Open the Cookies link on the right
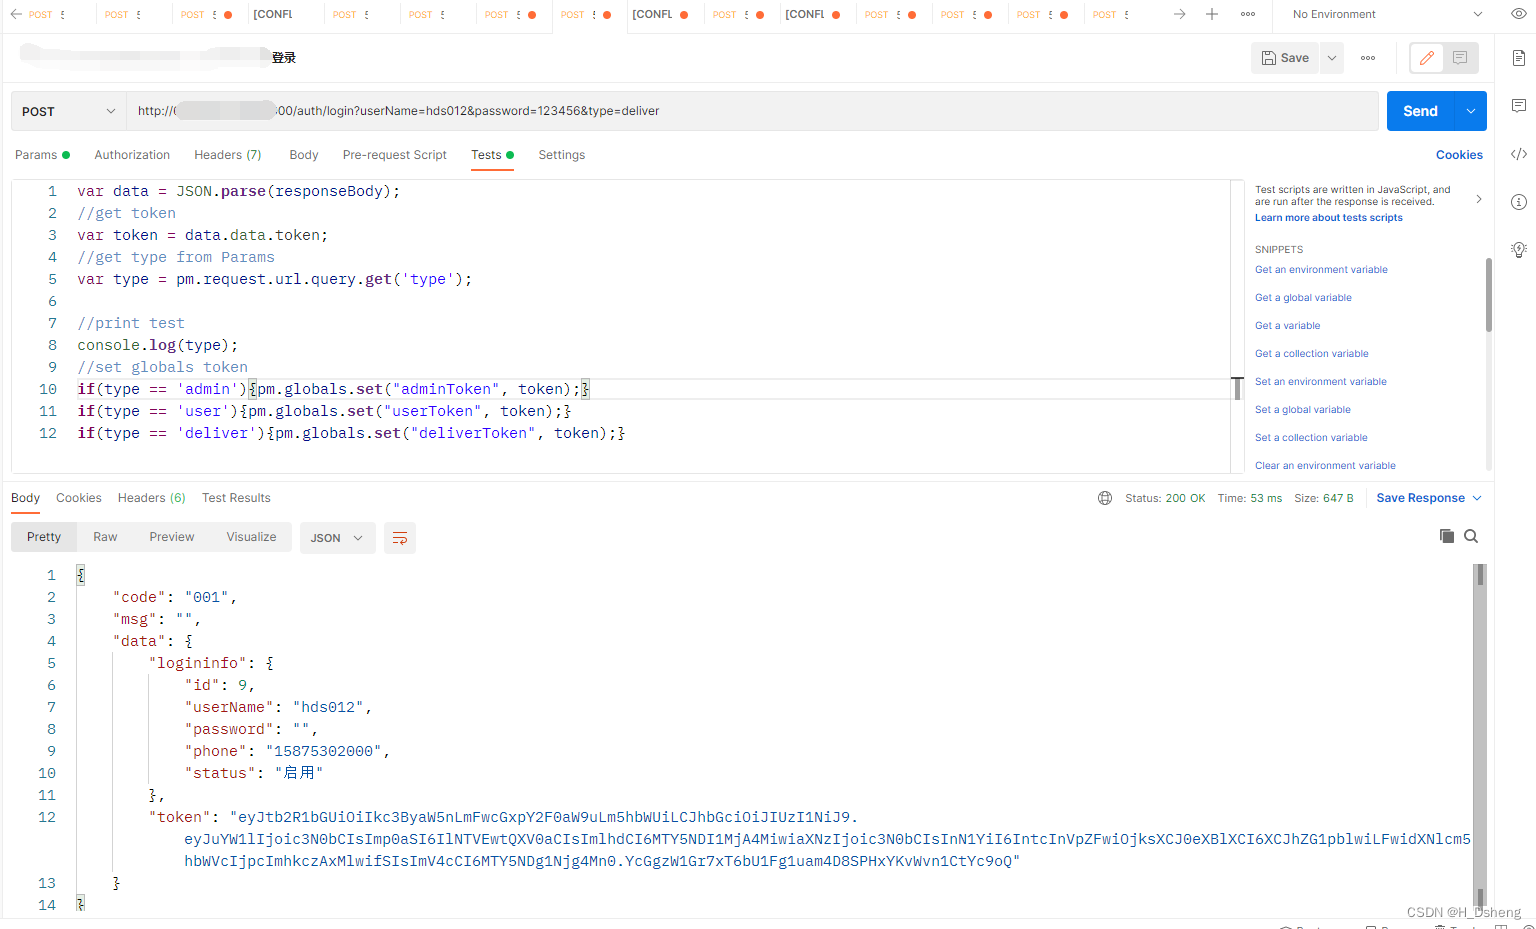 tap(1459, 155)
